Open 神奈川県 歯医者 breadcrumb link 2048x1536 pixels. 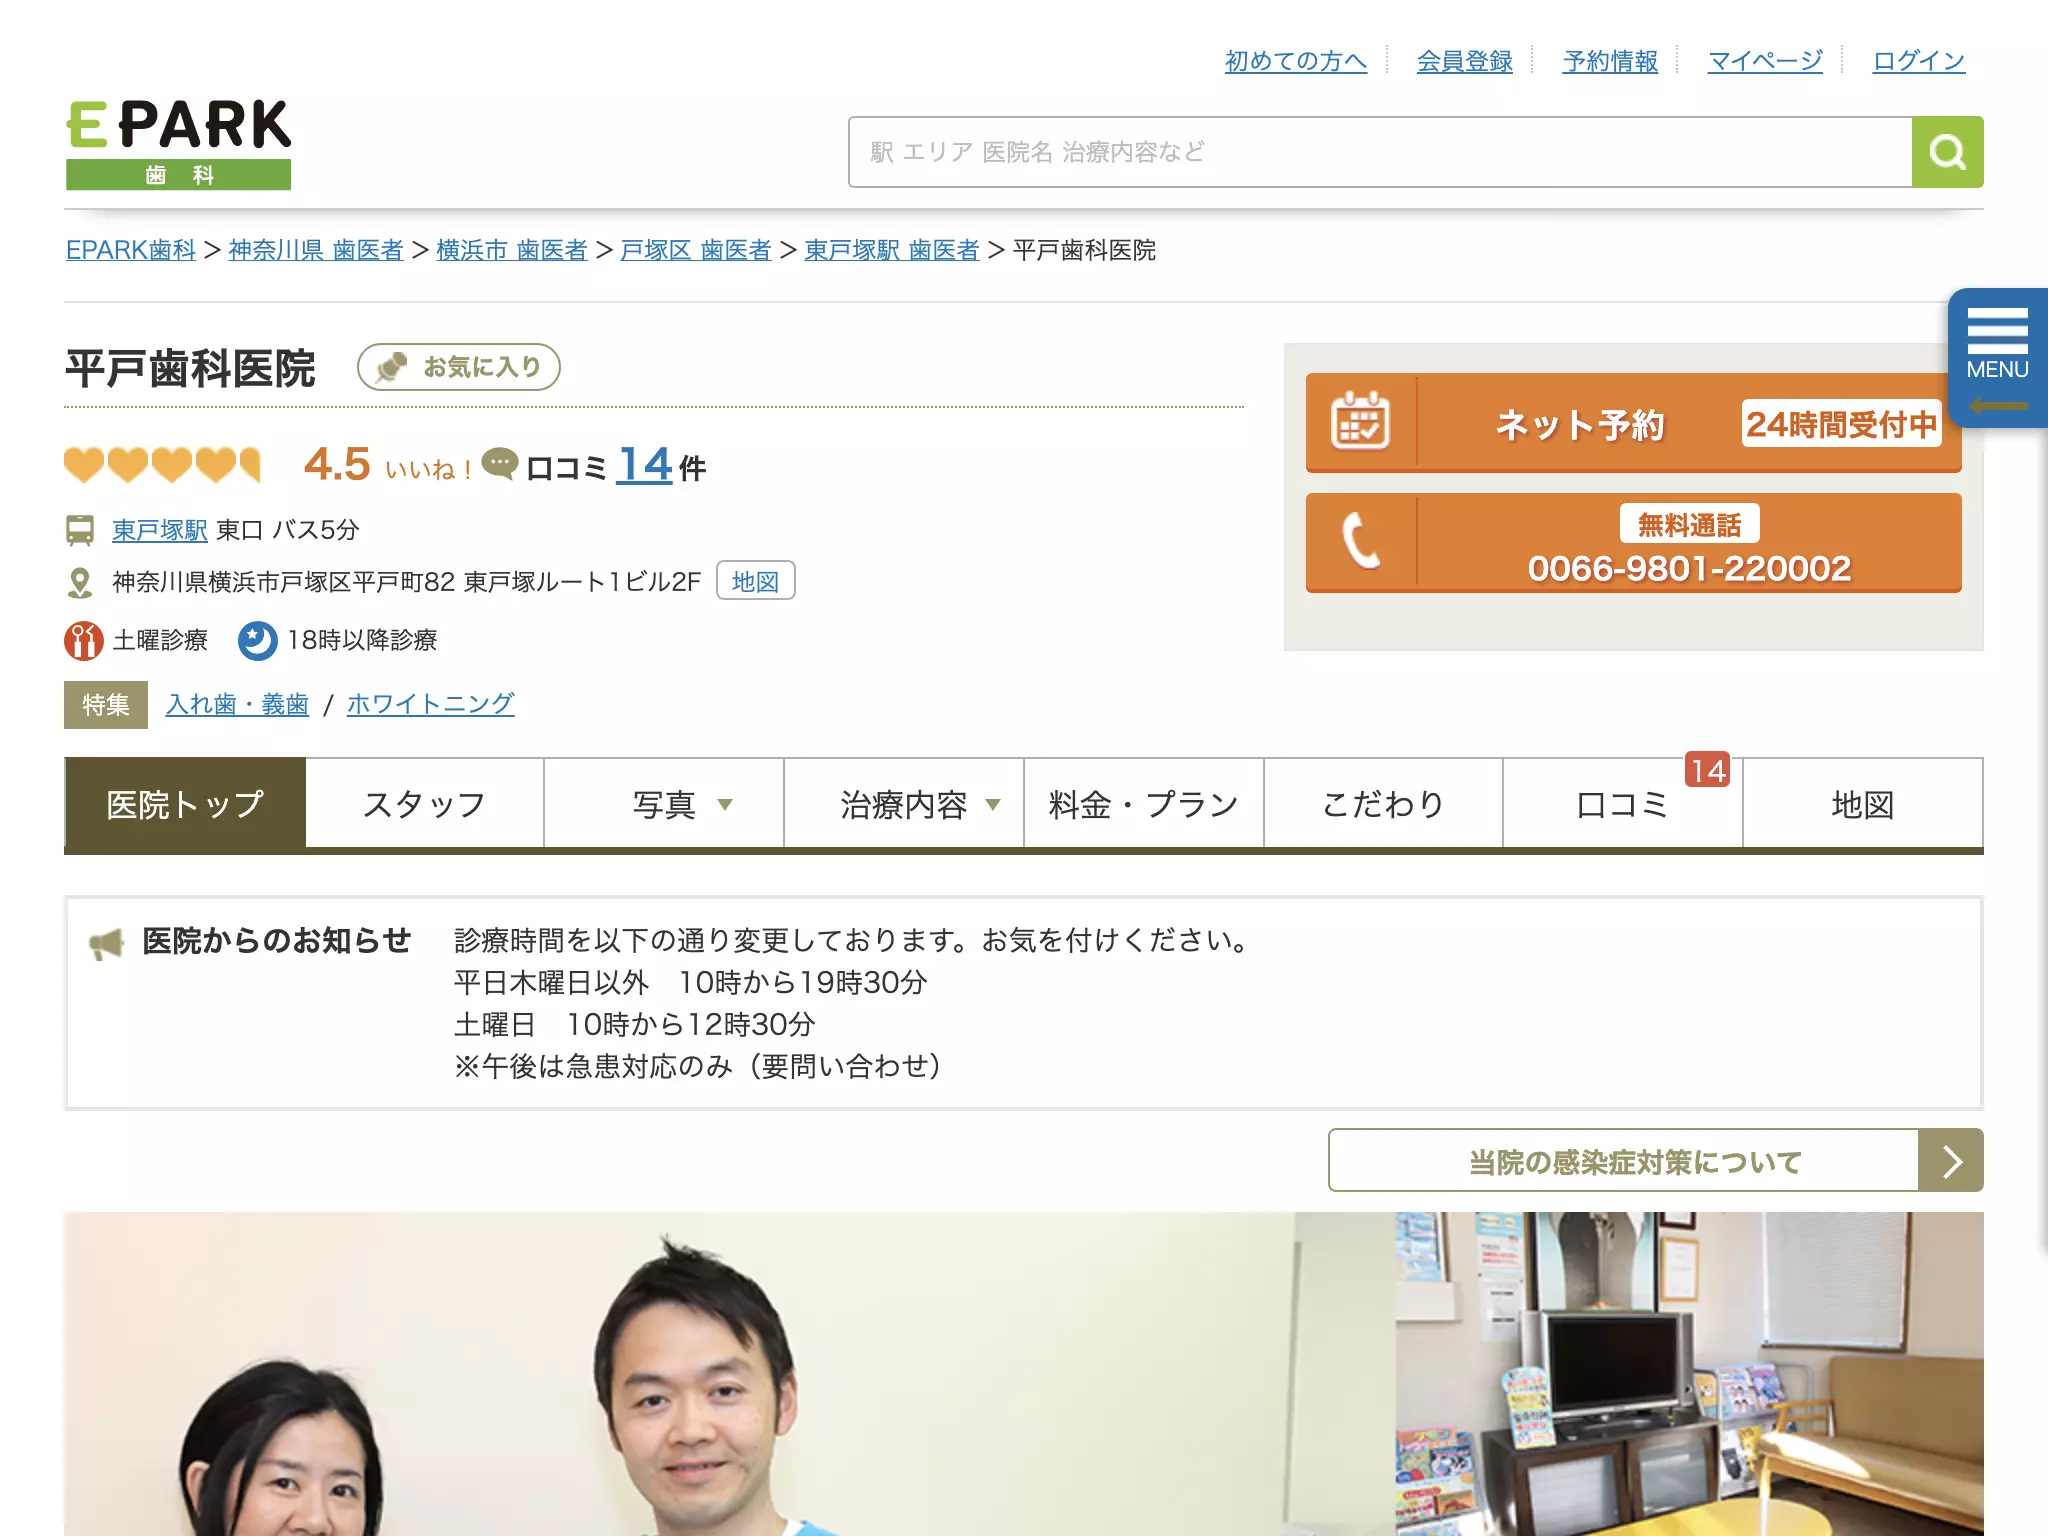pyautogui.click(x=316, y=250)
